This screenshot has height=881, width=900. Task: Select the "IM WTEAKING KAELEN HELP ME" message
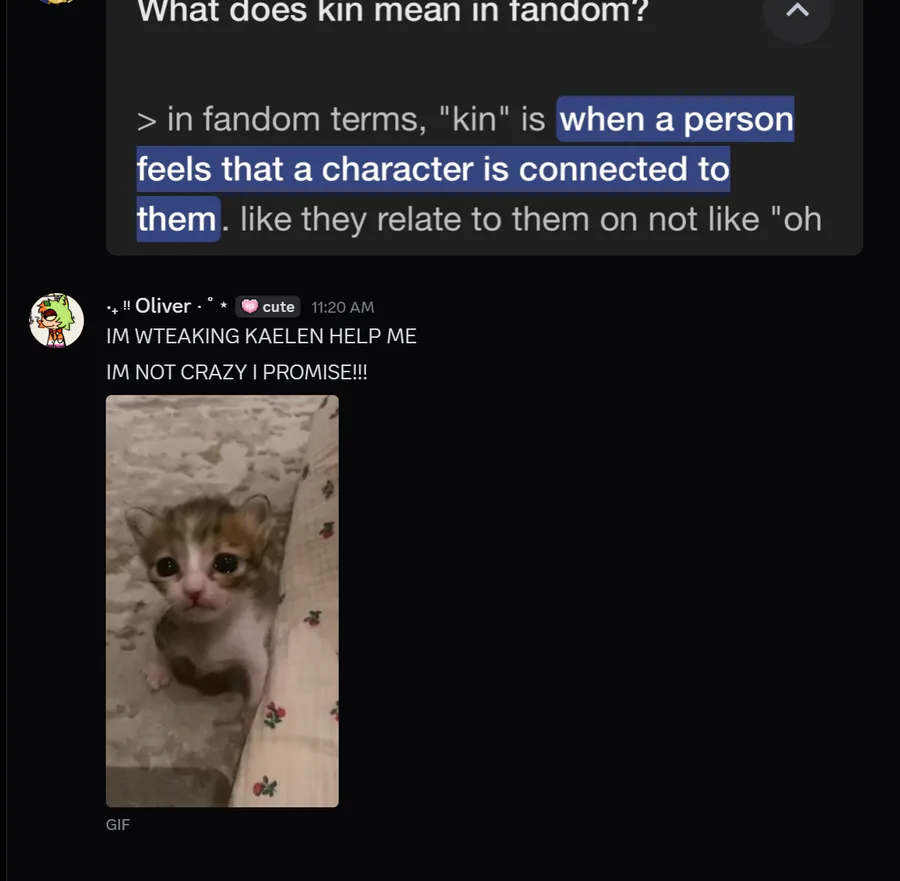tap(261, 337)
